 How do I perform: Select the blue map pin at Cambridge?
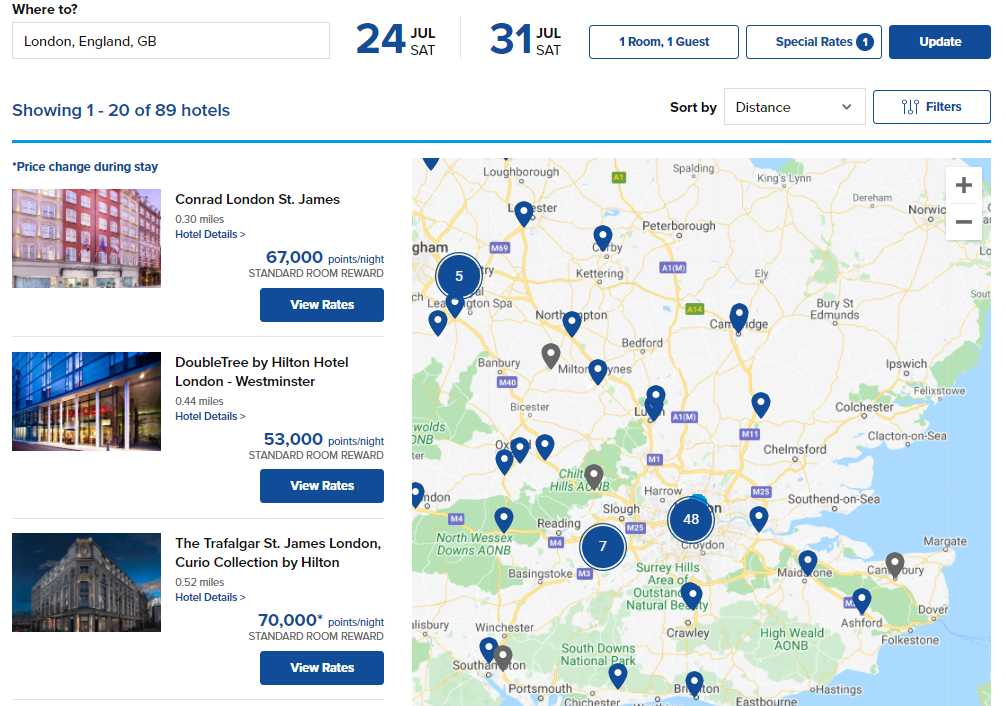739,316
